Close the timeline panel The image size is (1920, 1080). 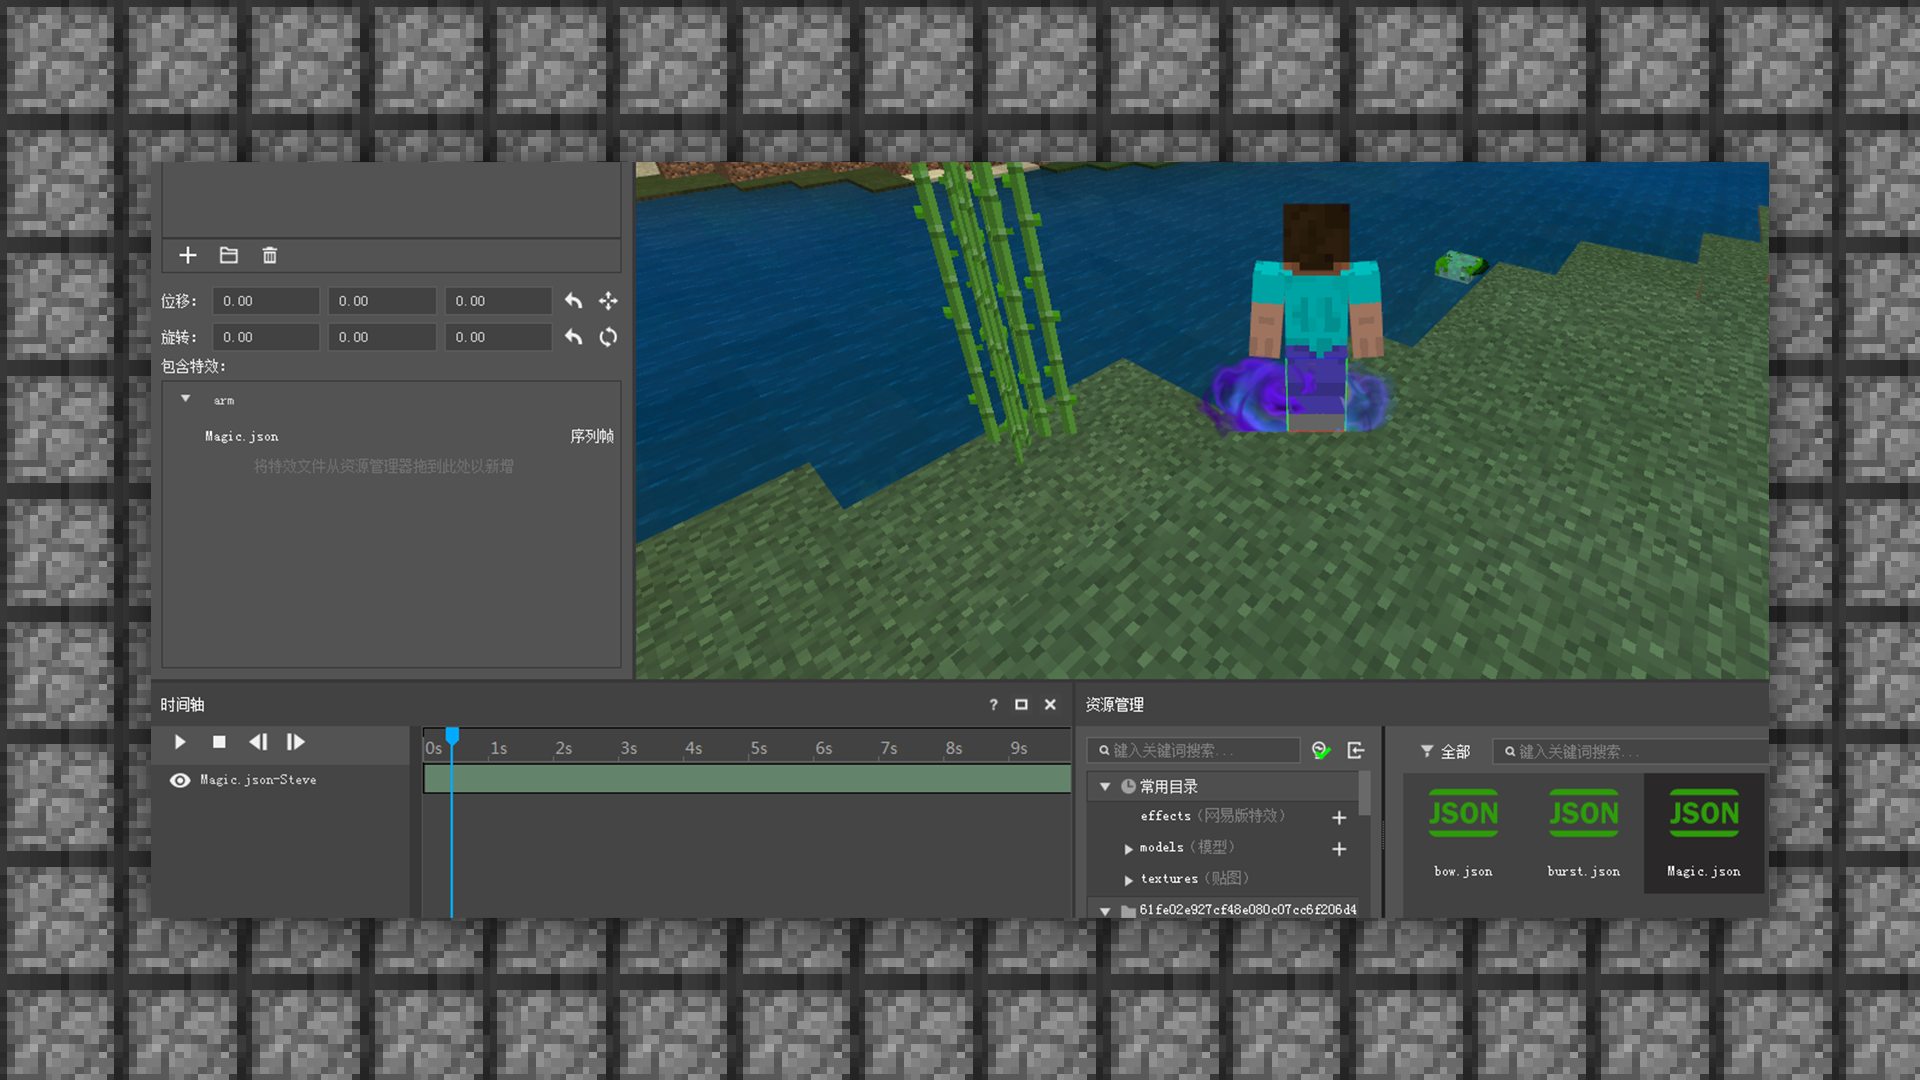[1050, 705]
